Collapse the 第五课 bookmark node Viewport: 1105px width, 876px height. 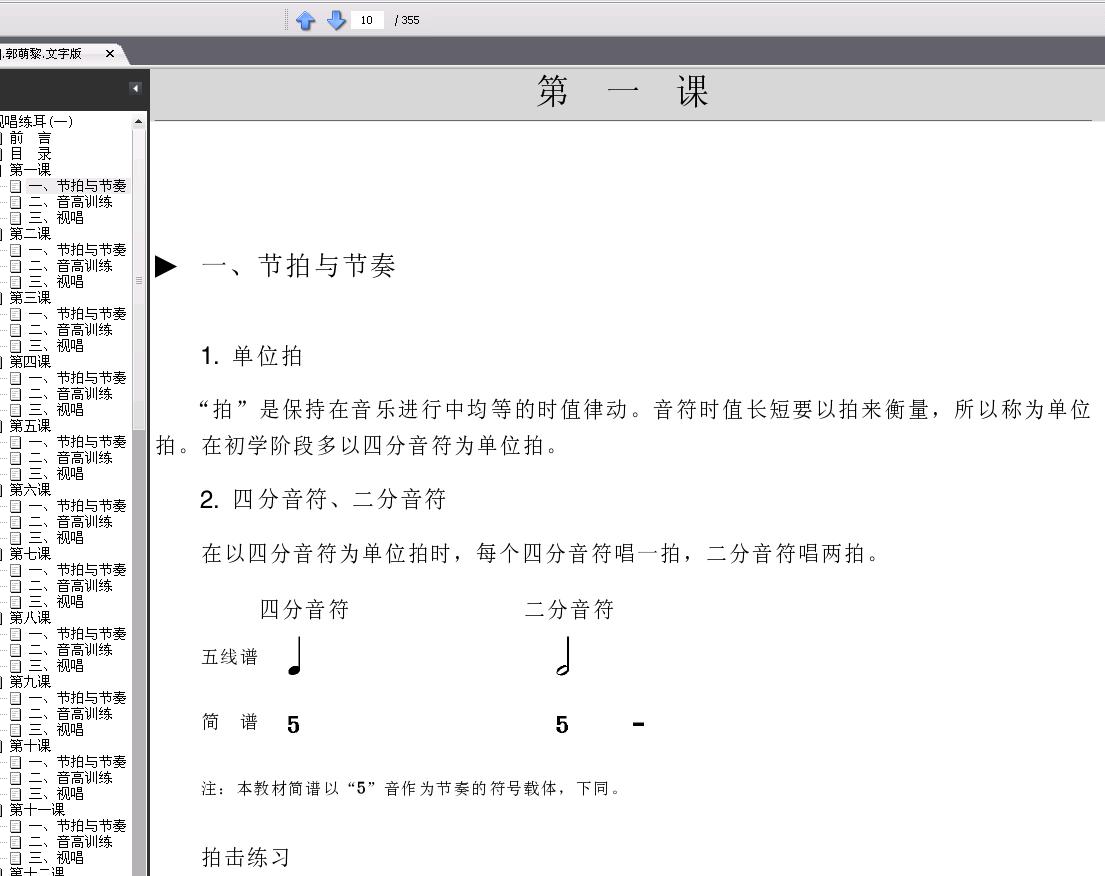(1, 426)
